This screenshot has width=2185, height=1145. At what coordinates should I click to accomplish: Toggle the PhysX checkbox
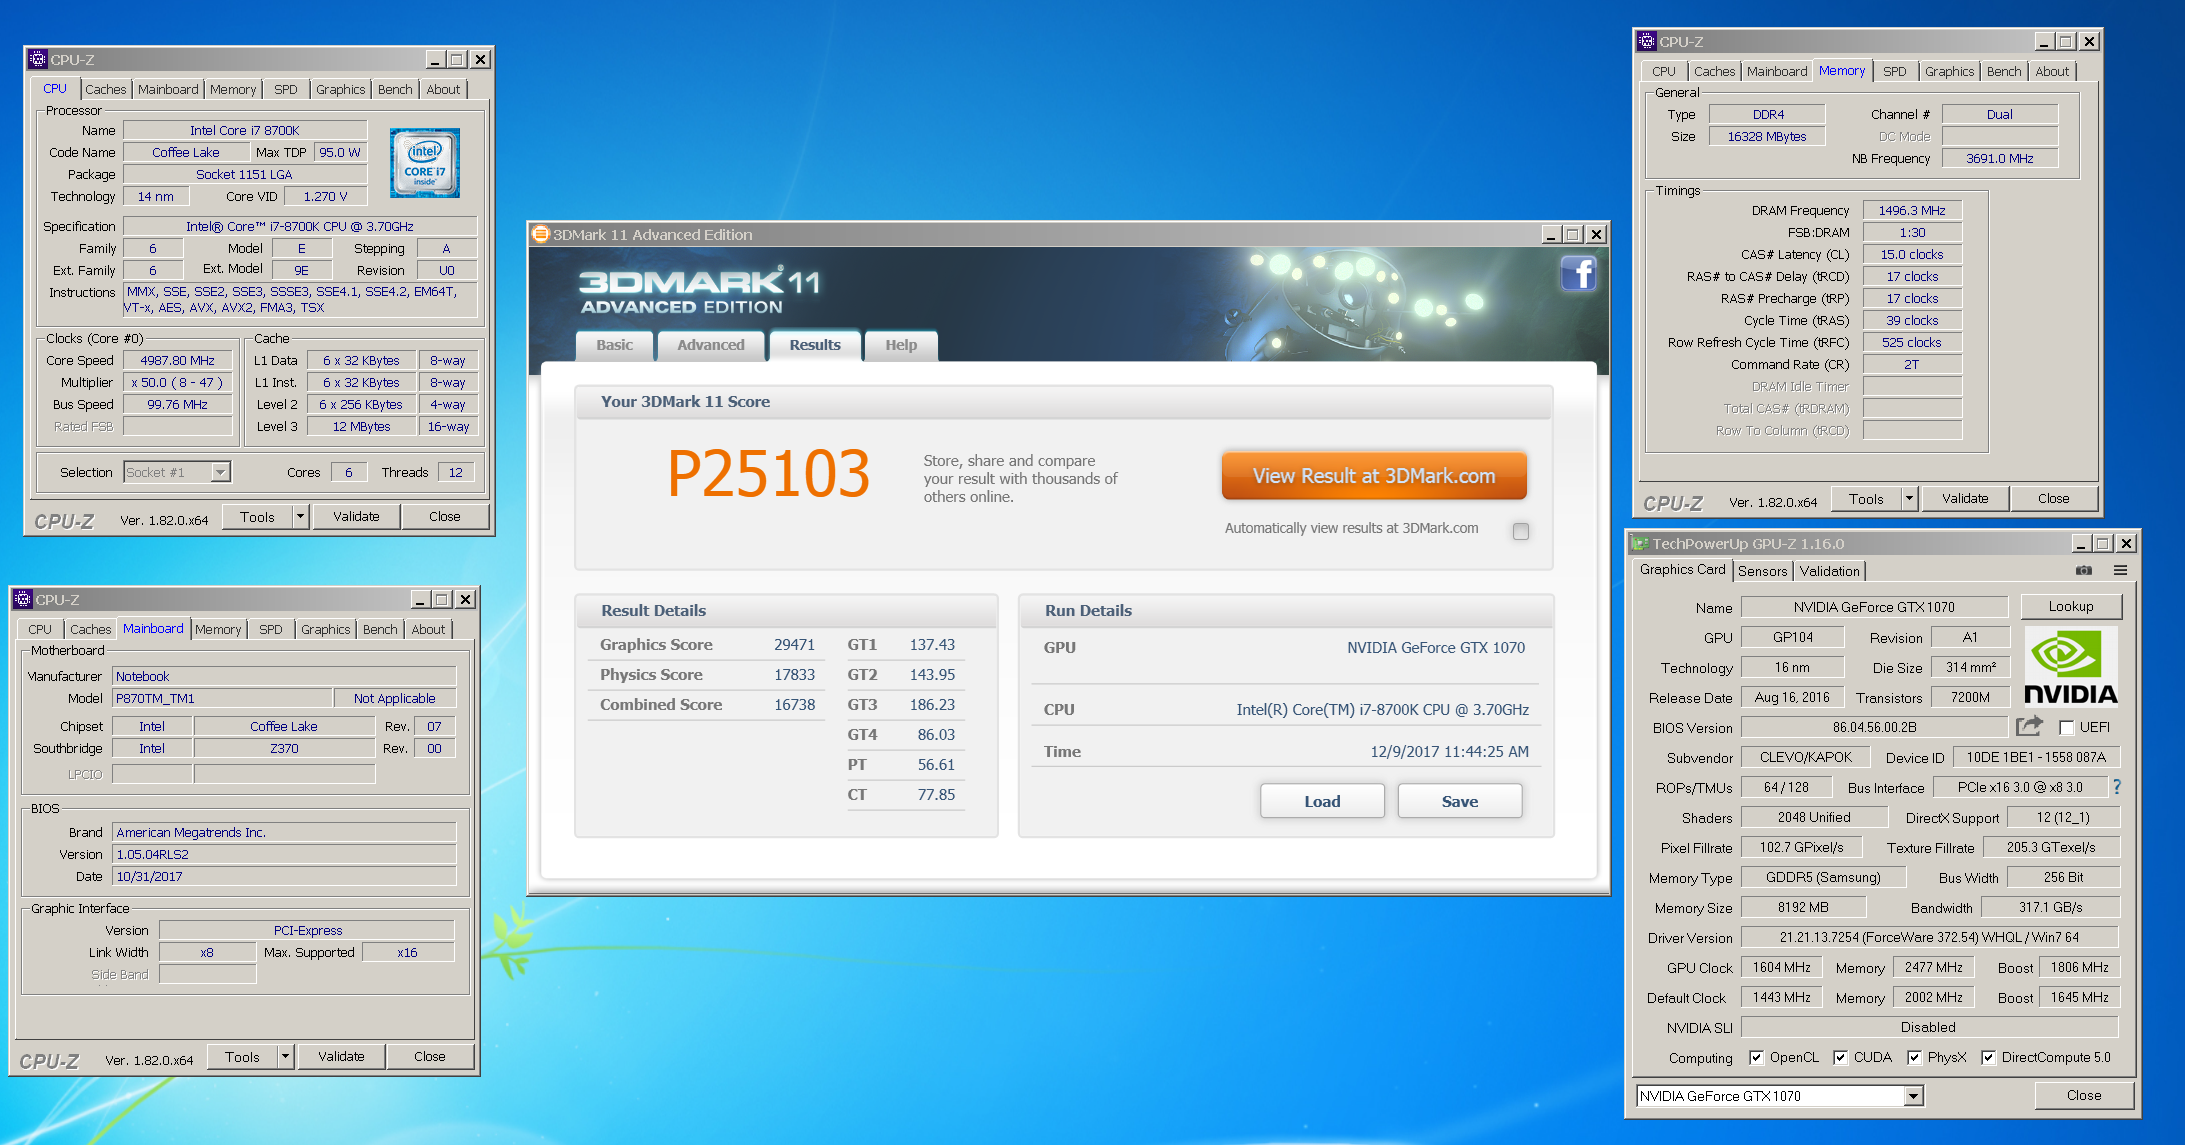tap(1914, 1057)
